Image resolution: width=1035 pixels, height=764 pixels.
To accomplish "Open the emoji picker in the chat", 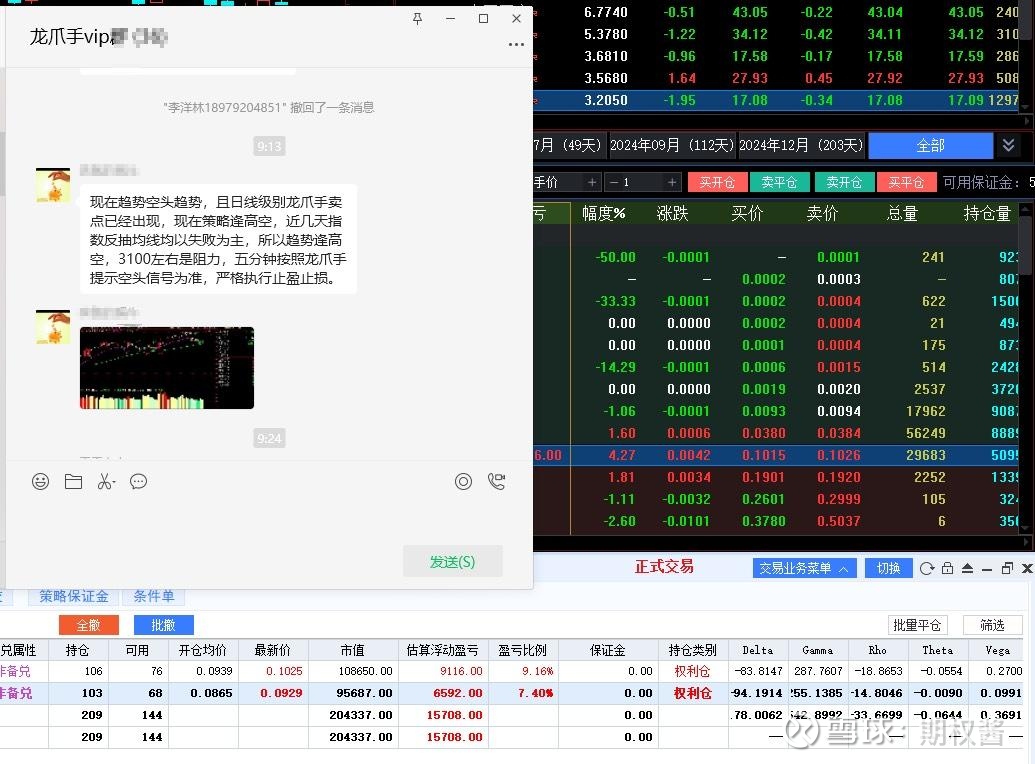I will [x=40, y=481].
